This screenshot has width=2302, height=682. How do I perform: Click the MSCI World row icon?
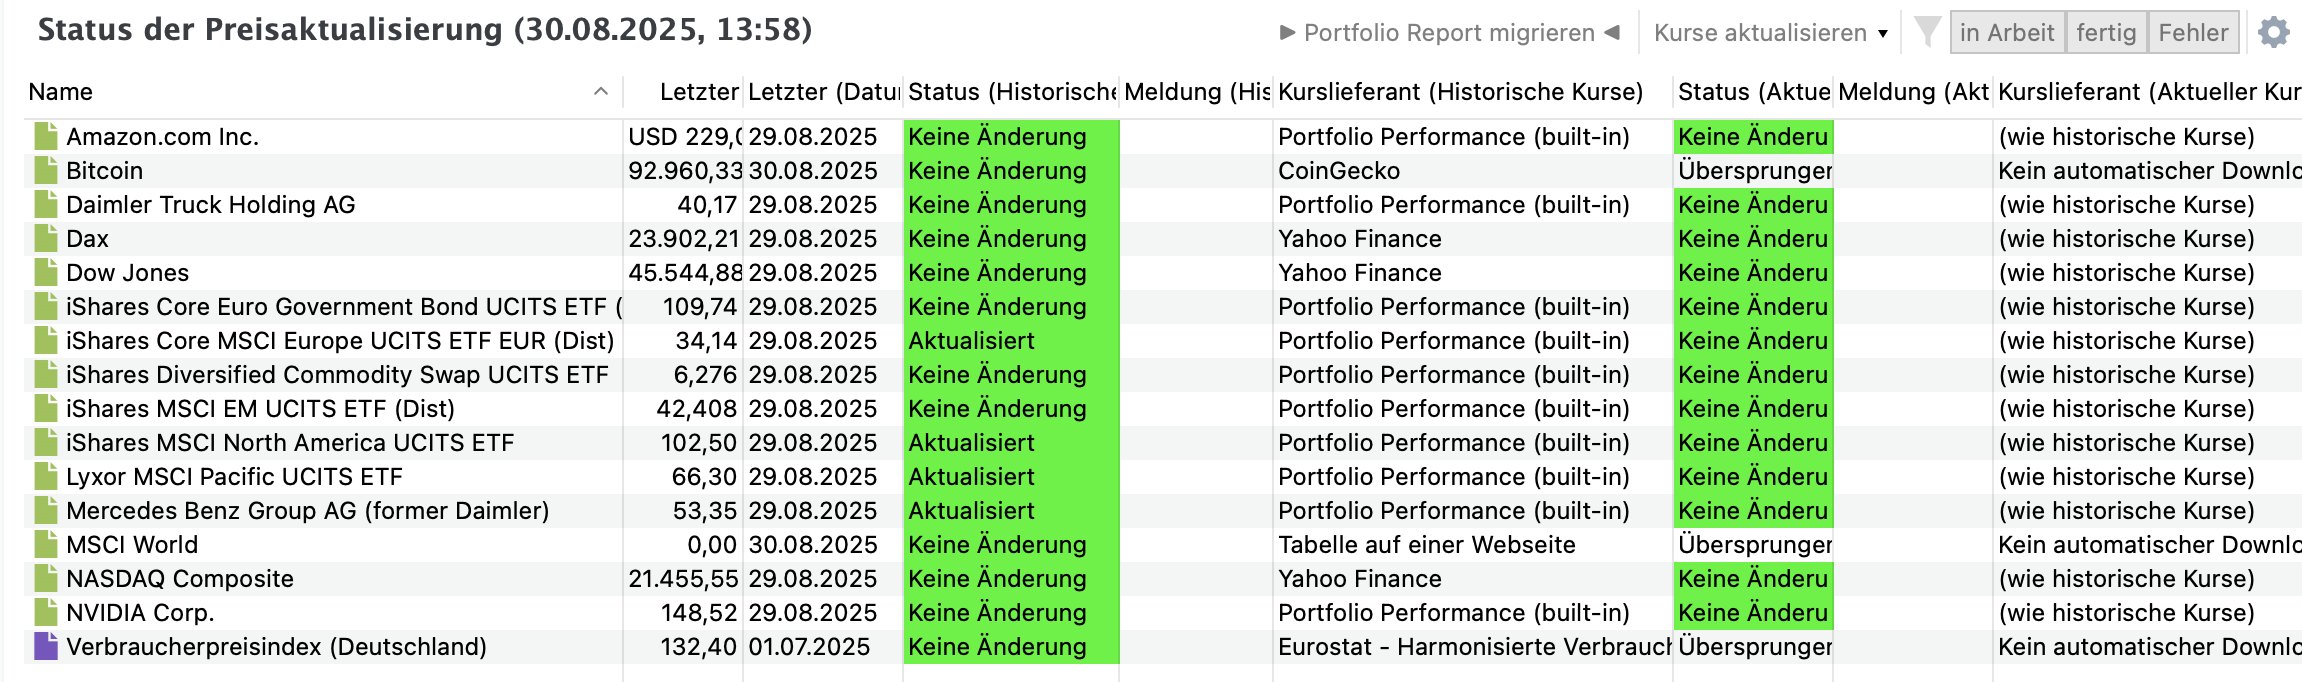tap(46, 545)
